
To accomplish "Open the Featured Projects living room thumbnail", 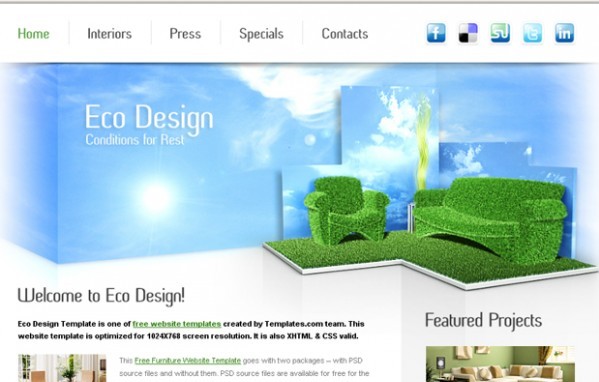I will click(500, 364).
